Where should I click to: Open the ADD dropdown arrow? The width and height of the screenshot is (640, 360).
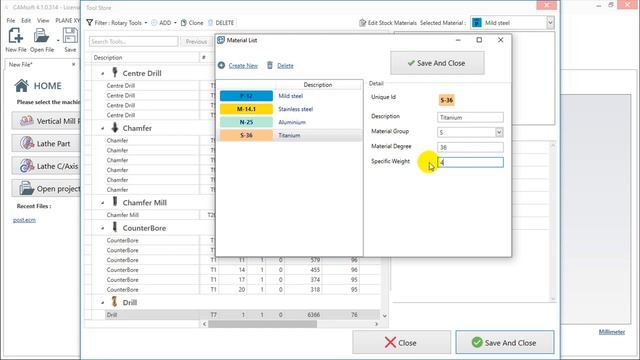point(175,23)
